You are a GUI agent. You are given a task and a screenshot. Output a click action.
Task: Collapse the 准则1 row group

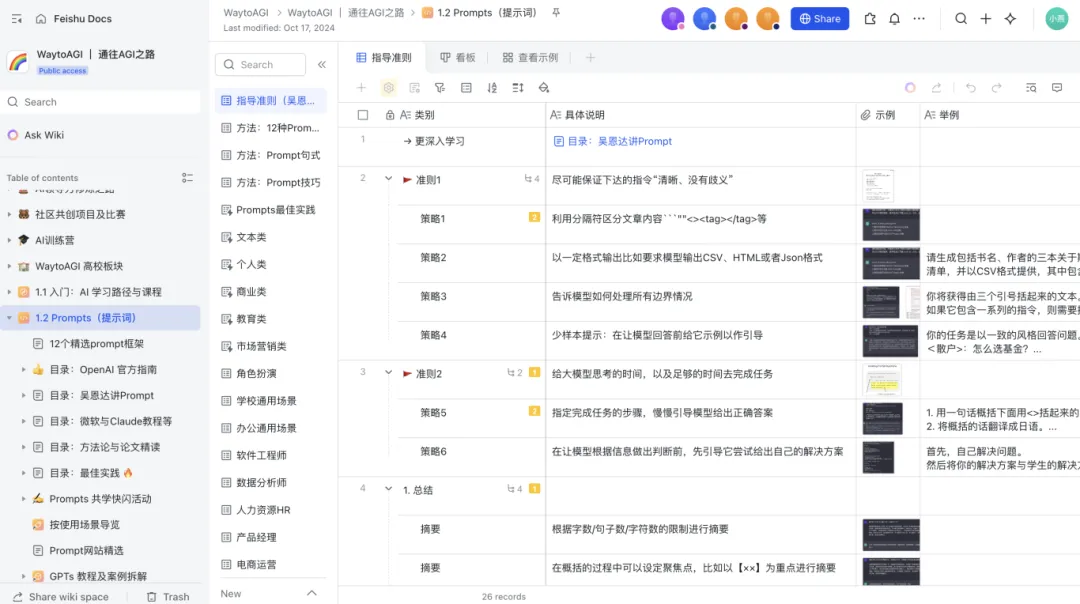pos(388,179)
